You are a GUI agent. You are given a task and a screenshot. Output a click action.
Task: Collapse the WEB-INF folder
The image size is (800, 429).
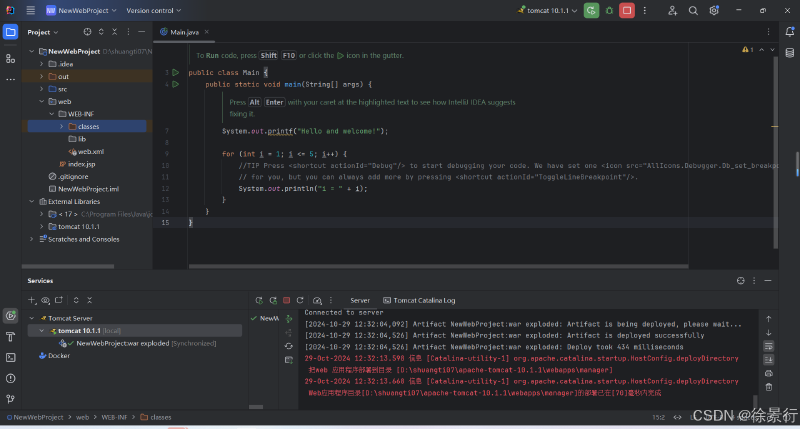click(x=52, y=114)
